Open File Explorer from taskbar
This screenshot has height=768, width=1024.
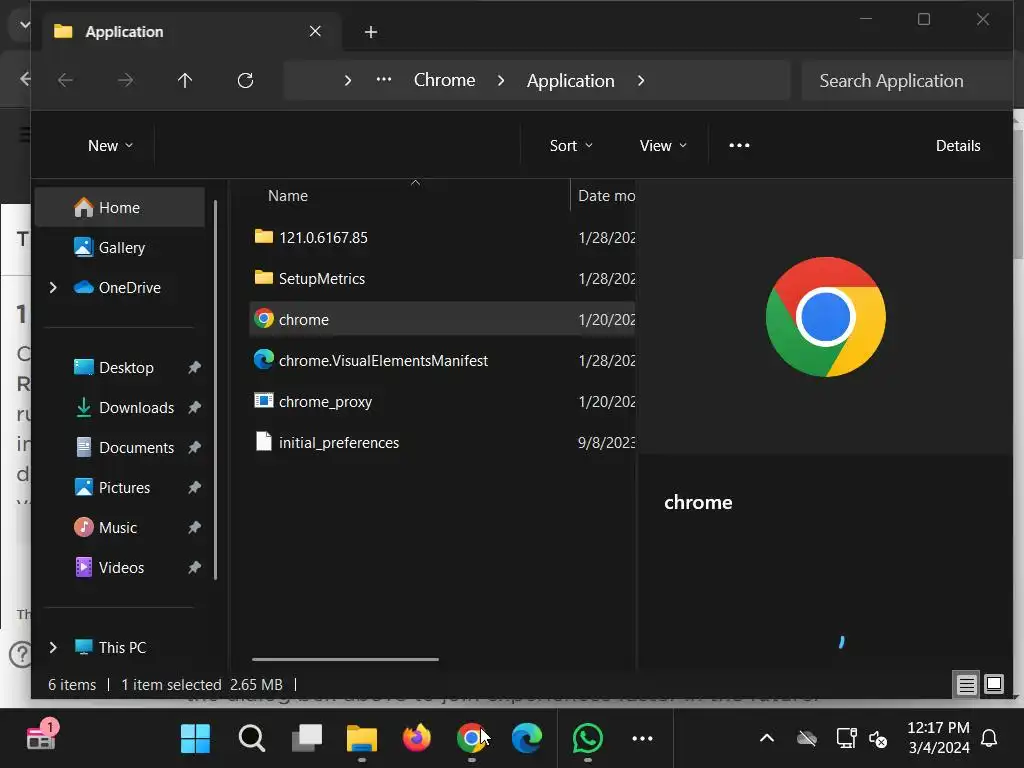[362, 739]
